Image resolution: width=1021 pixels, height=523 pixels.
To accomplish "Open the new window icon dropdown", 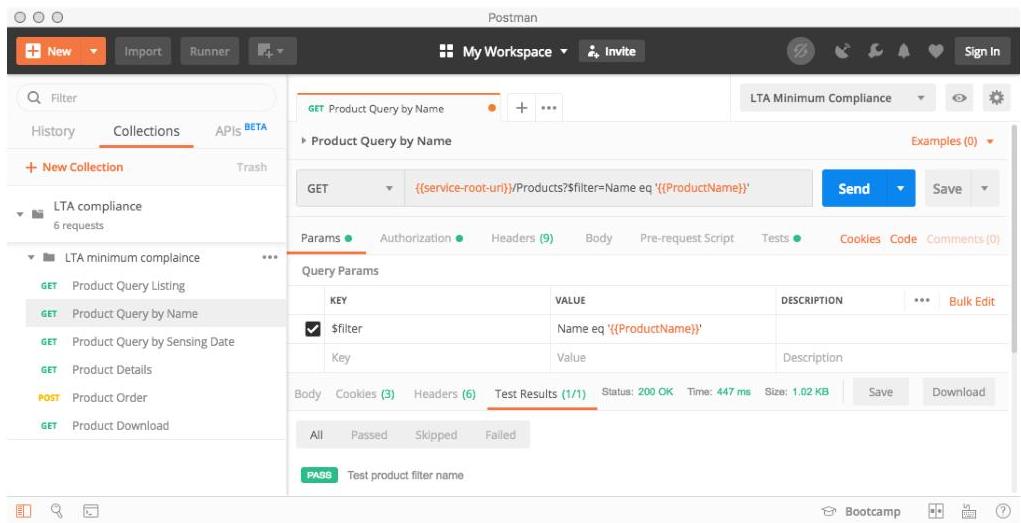I will pos(272,51).
